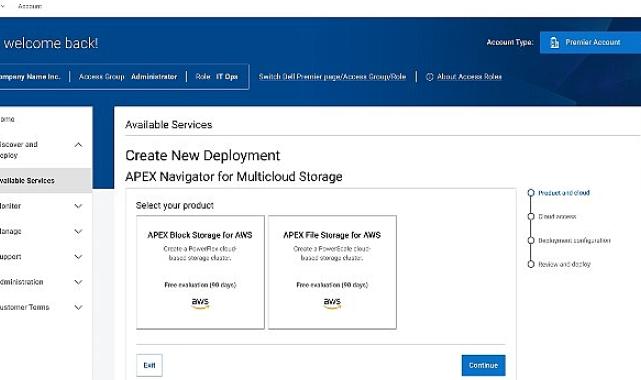Image resolution: width=641 pixels, height=380 pixels.
Task: Click AWS logo in APEX Block Storage card
Action: pyautogui.click(x=200, y=303)
